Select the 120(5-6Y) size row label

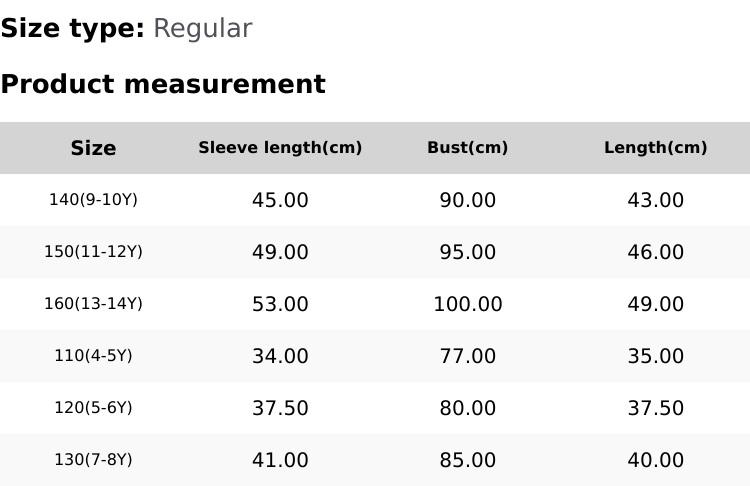click(93, 408)
